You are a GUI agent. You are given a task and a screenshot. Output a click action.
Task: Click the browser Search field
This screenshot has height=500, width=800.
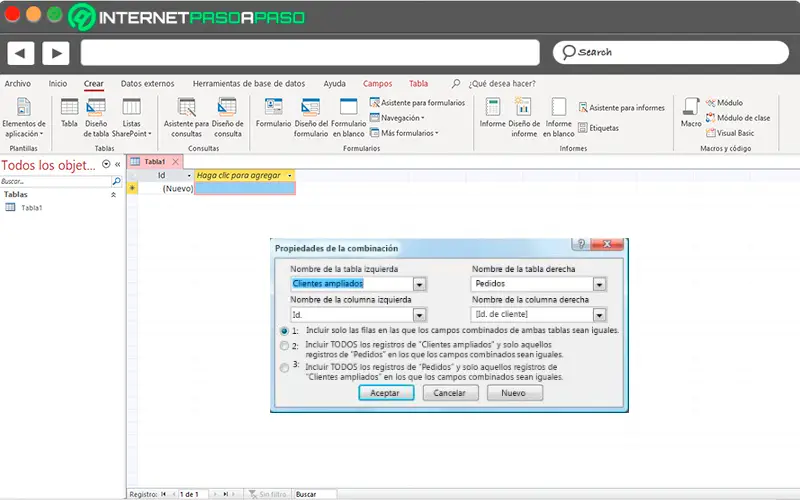[x=670, y=53]
